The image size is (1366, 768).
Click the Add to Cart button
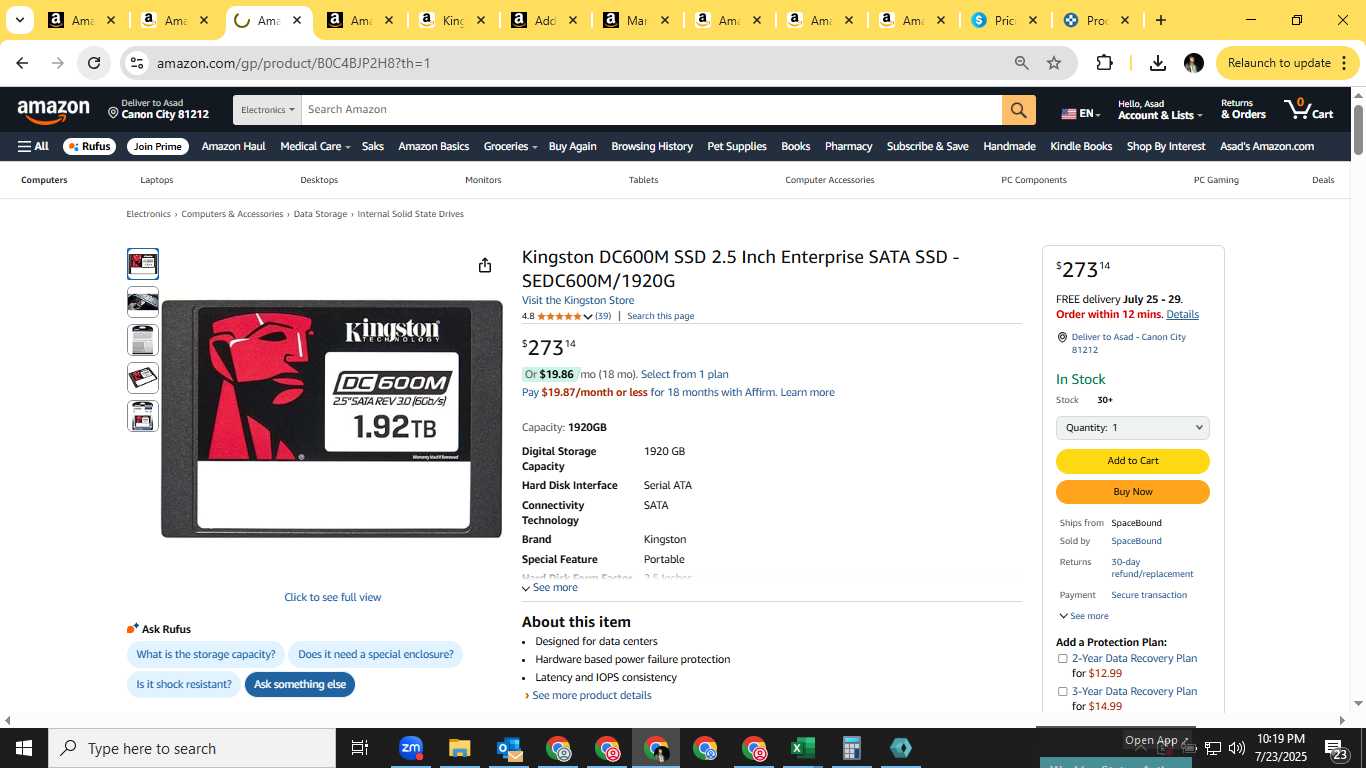(1133, 461)
